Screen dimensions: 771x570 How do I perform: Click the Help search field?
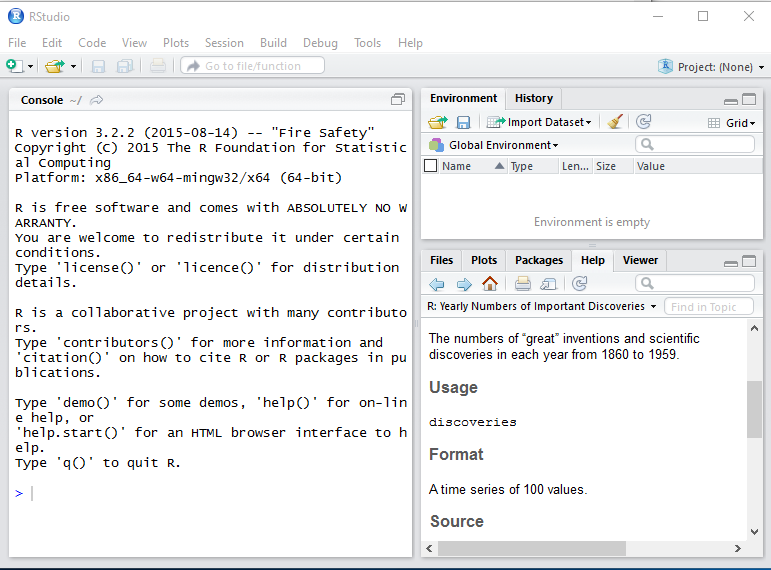(695, 283)
